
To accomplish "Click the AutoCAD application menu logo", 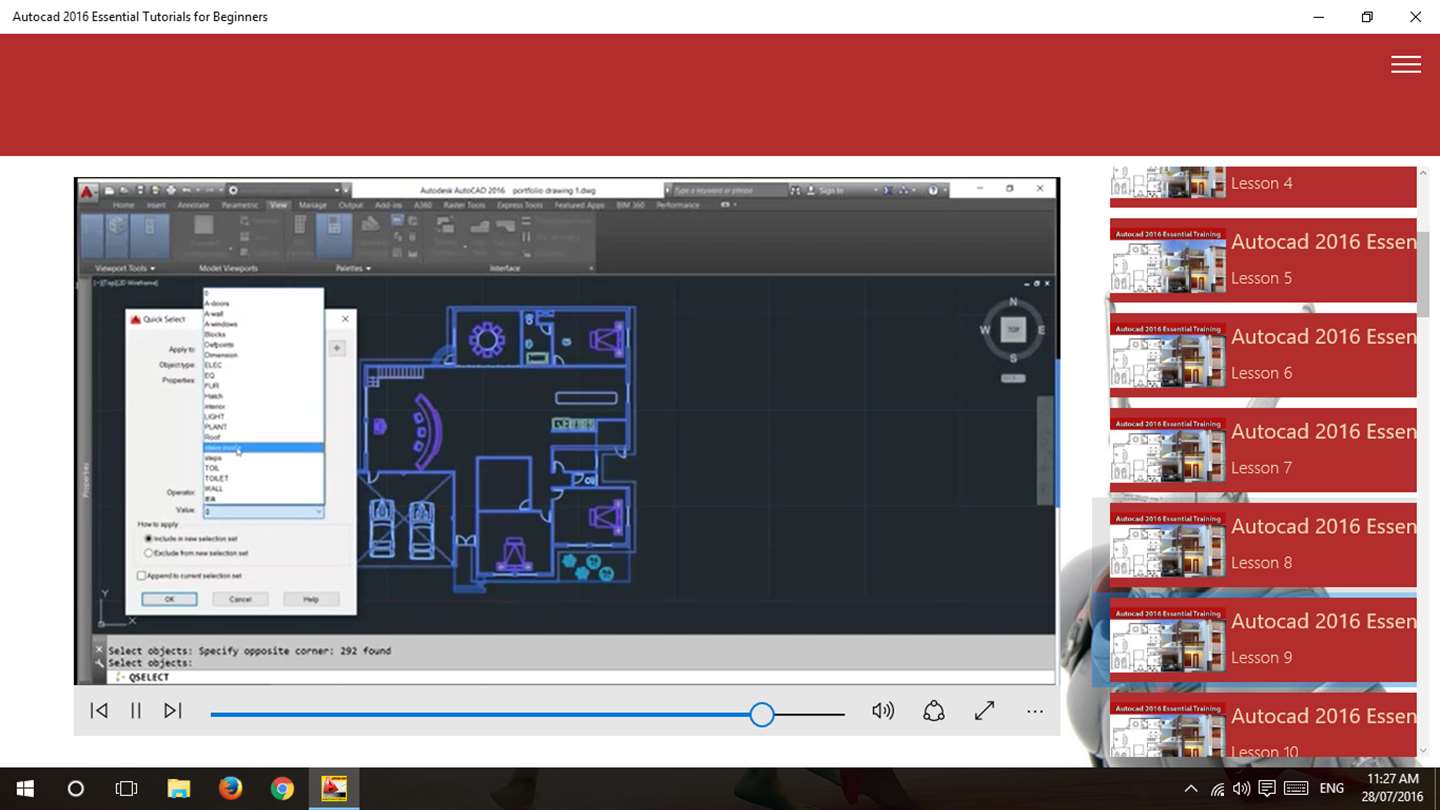I will click(x=88, y=192).
